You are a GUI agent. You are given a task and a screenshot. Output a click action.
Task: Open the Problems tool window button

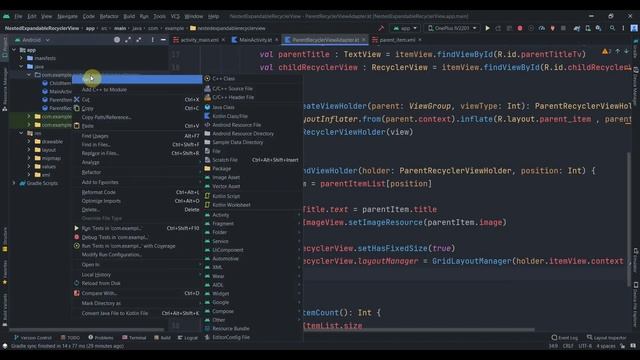tap(101, 338)
